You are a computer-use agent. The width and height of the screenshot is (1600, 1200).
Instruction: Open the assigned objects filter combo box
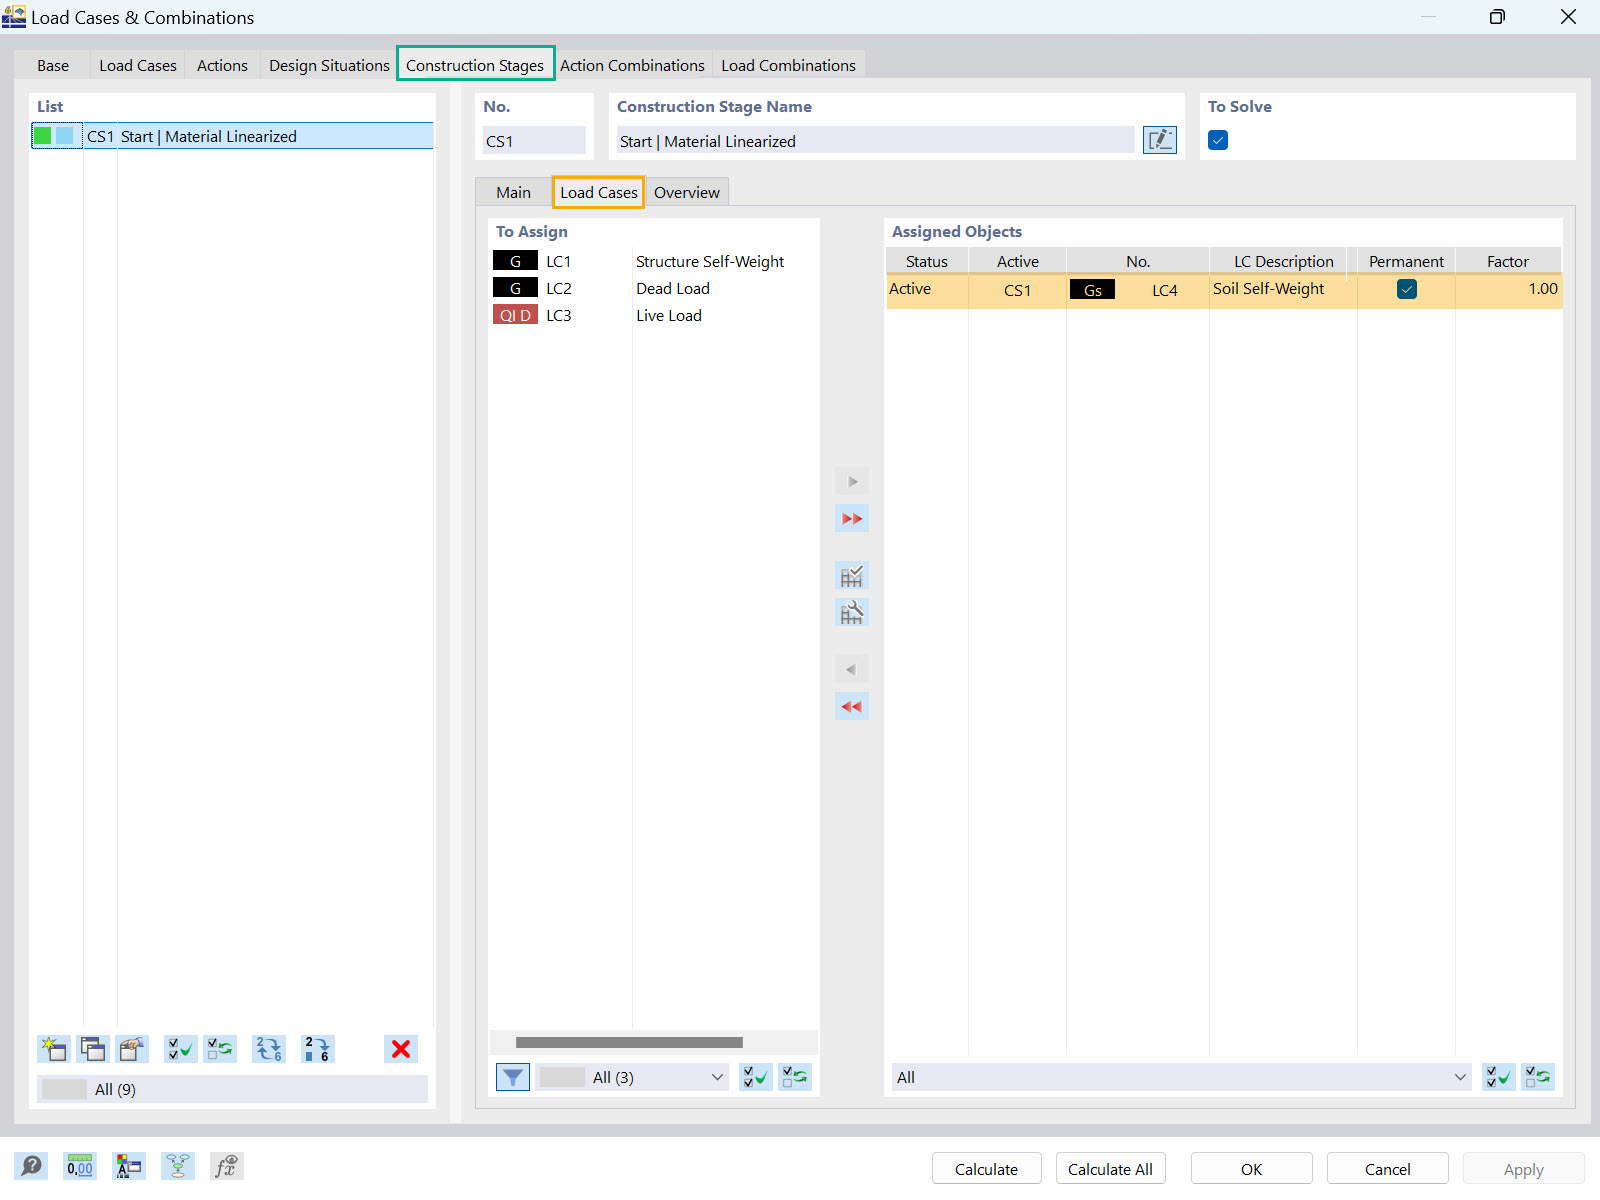pos(1180,1077)
